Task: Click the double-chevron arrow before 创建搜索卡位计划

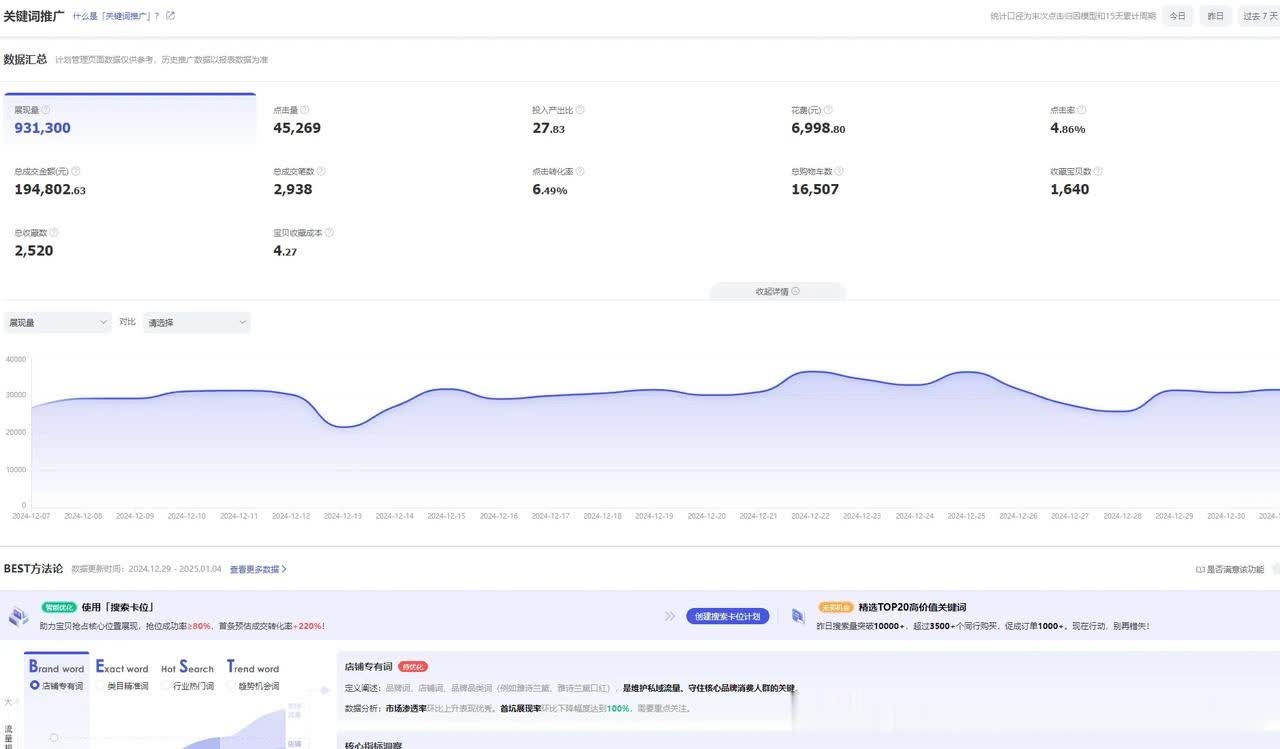Action: tap(670, 616)
